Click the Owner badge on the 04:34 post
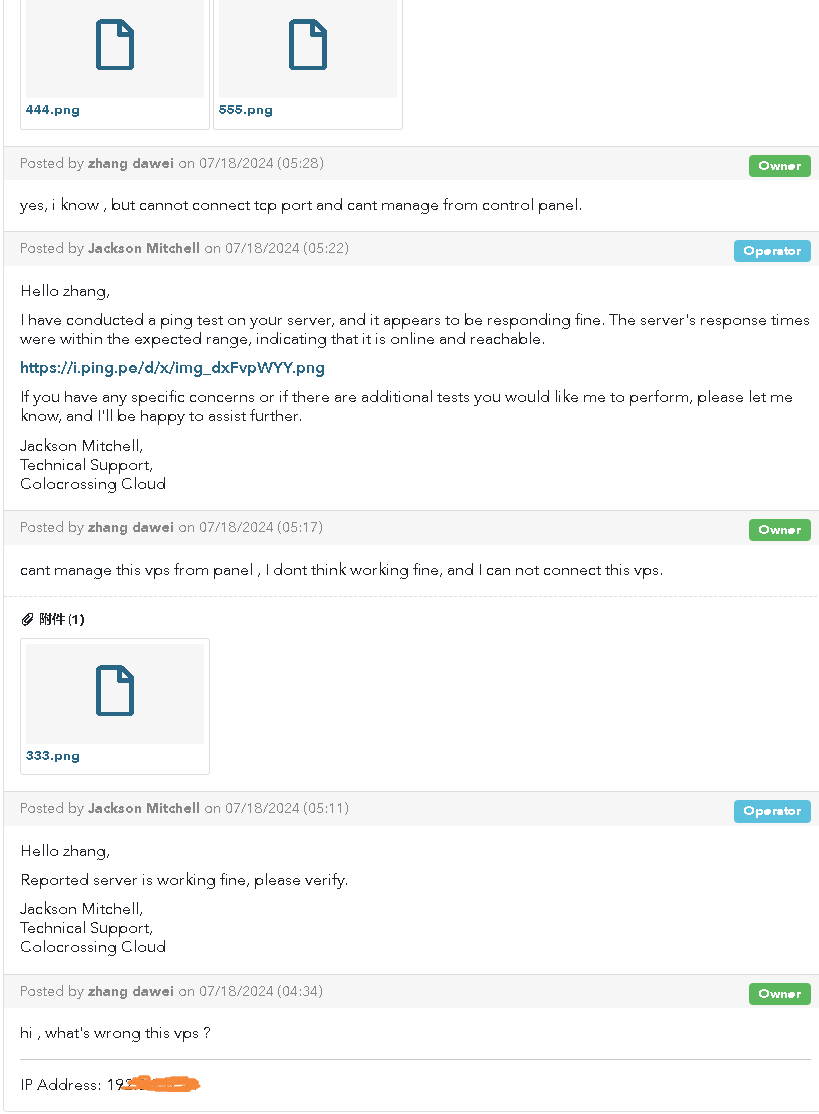 pos(779,994)
